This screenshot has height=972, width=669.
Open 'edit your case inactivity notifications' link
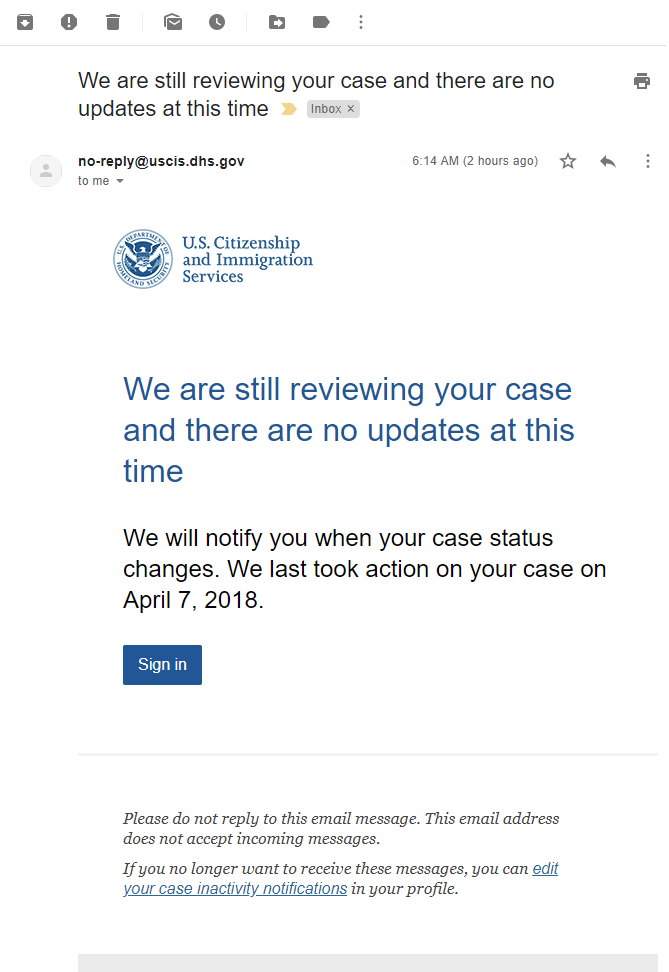tap(340, 878)
